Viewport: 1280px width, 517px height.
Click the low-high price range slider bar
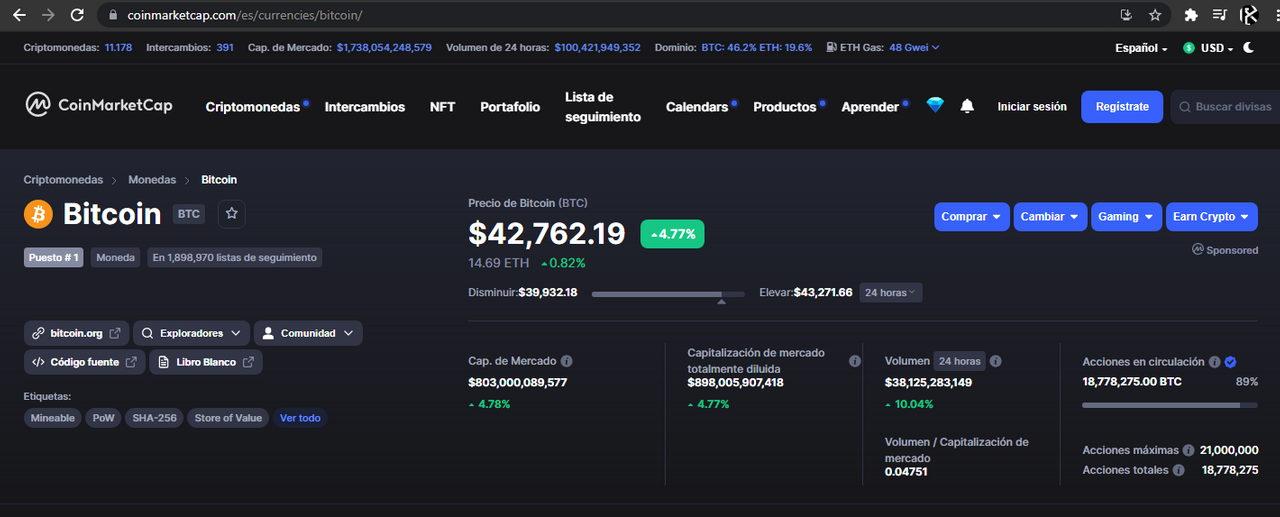tap(668, 294)
